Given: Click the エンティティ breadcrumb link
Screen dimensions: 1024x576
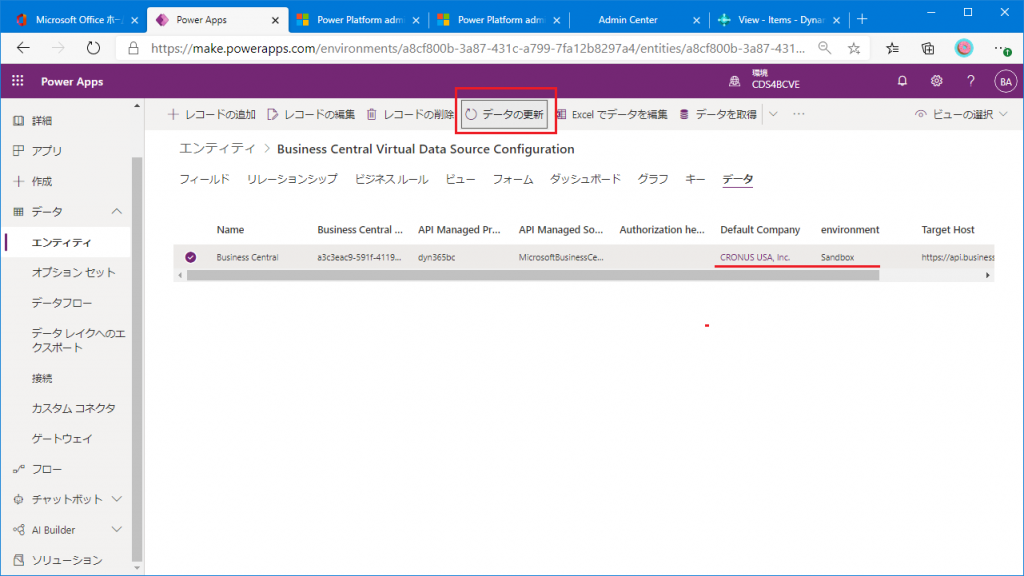Looking at the screenshot, I should (x=217, y=149).
